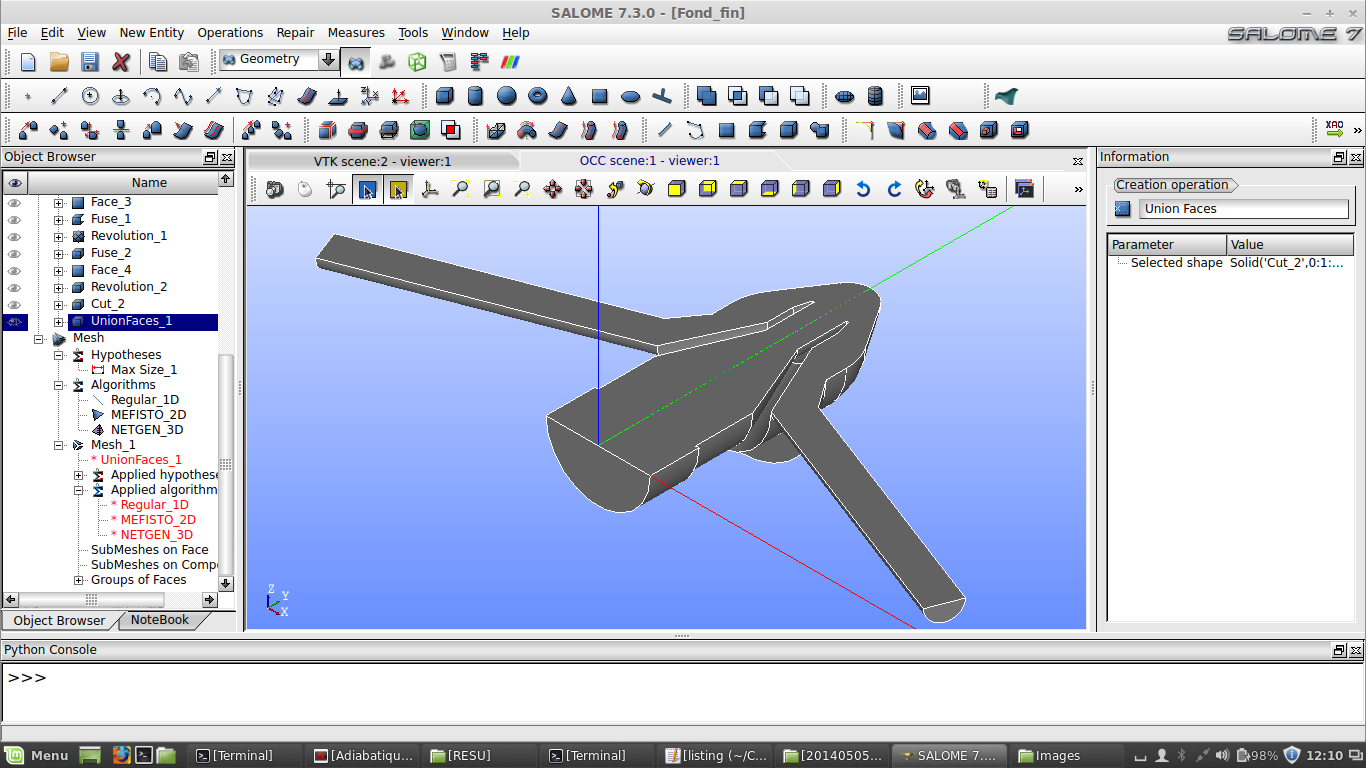Click the Dump View camera icon
Screen dimensions: 1366x768
(x=274, y=189)
